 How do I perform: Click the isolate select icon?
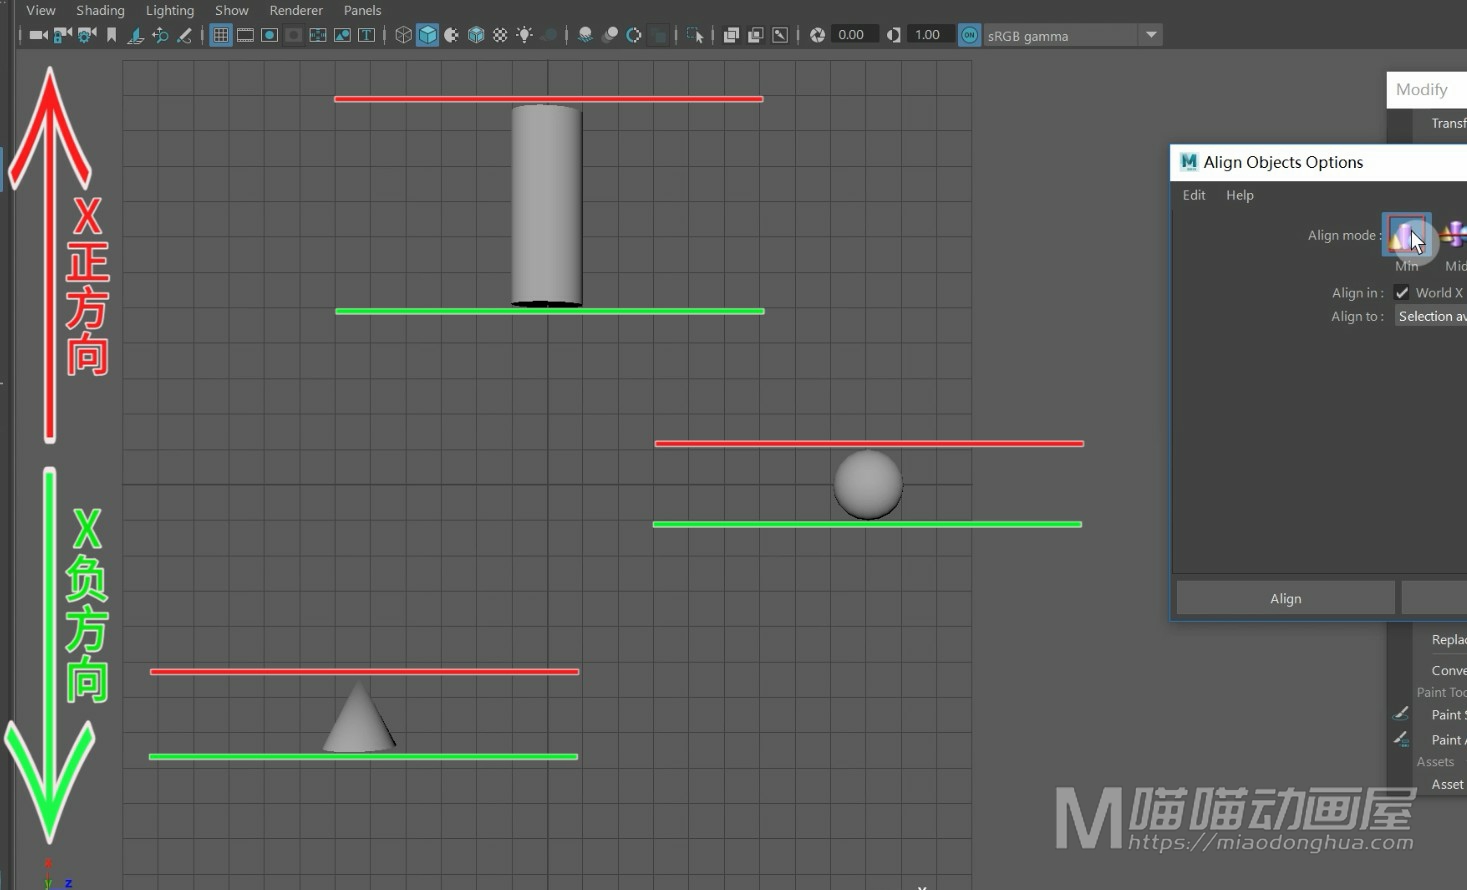tap(695, 35)
